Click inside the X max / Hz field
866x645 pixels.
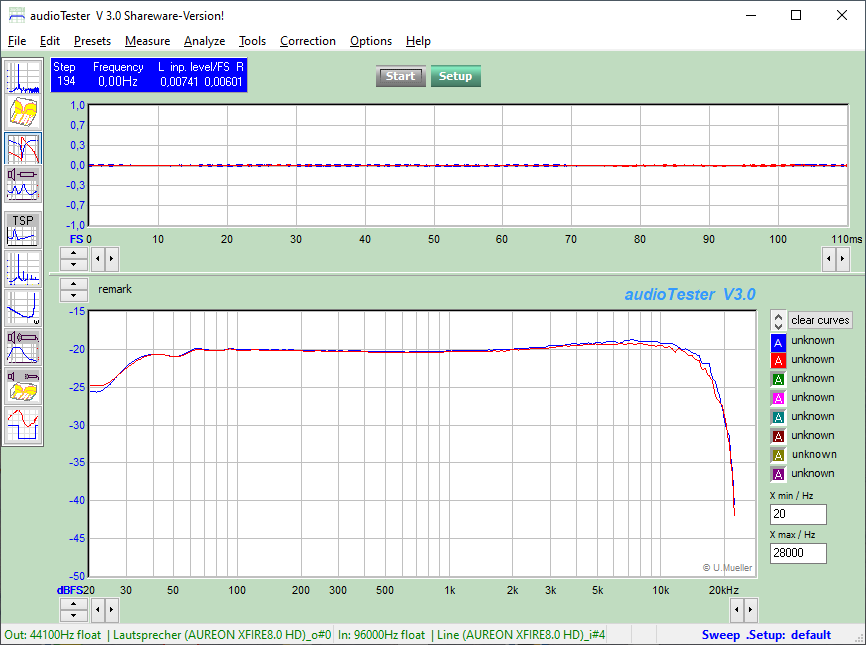(x=797, y=553)
